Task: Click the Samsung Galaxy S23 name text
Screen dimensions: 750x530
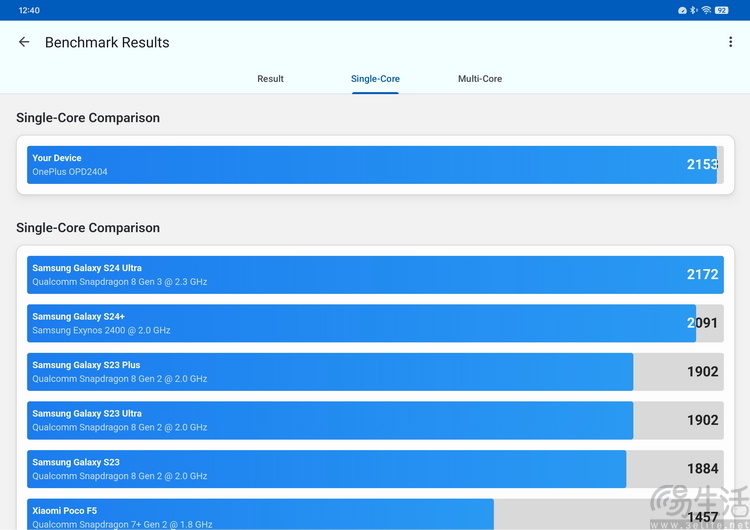Action: 76,462
